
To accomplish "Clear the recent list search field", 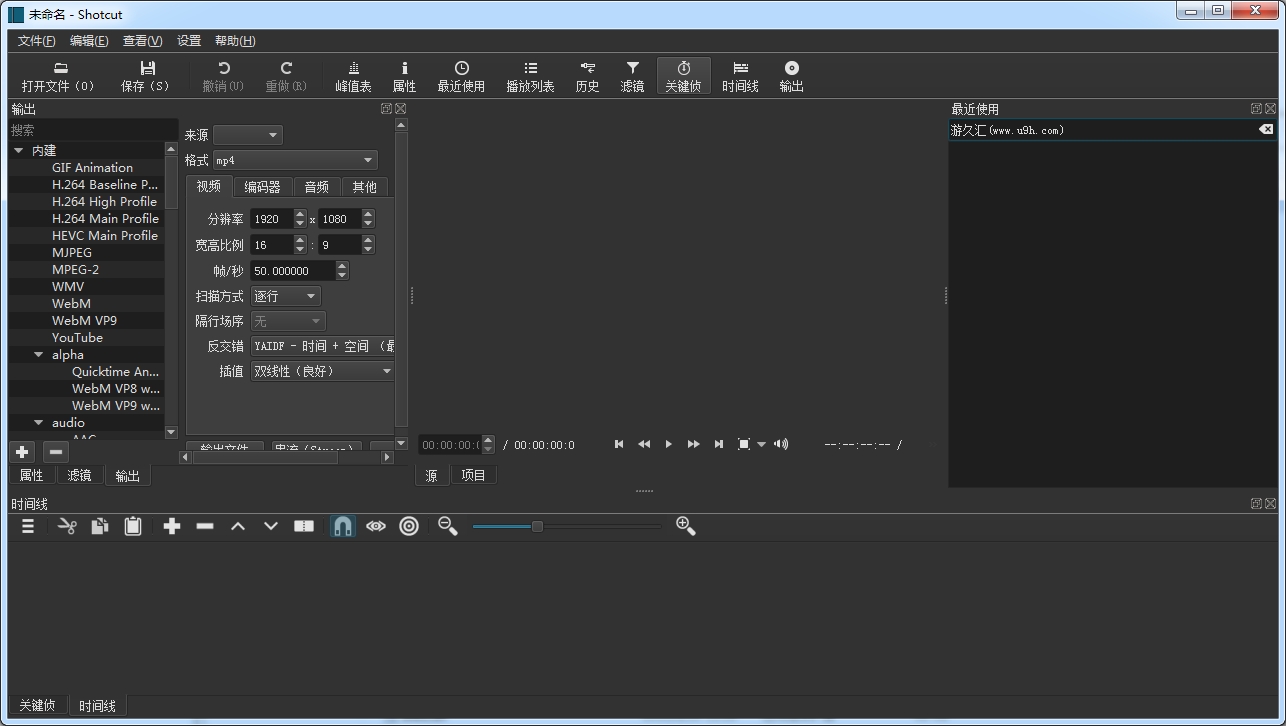I will (x=1265, y=130).
